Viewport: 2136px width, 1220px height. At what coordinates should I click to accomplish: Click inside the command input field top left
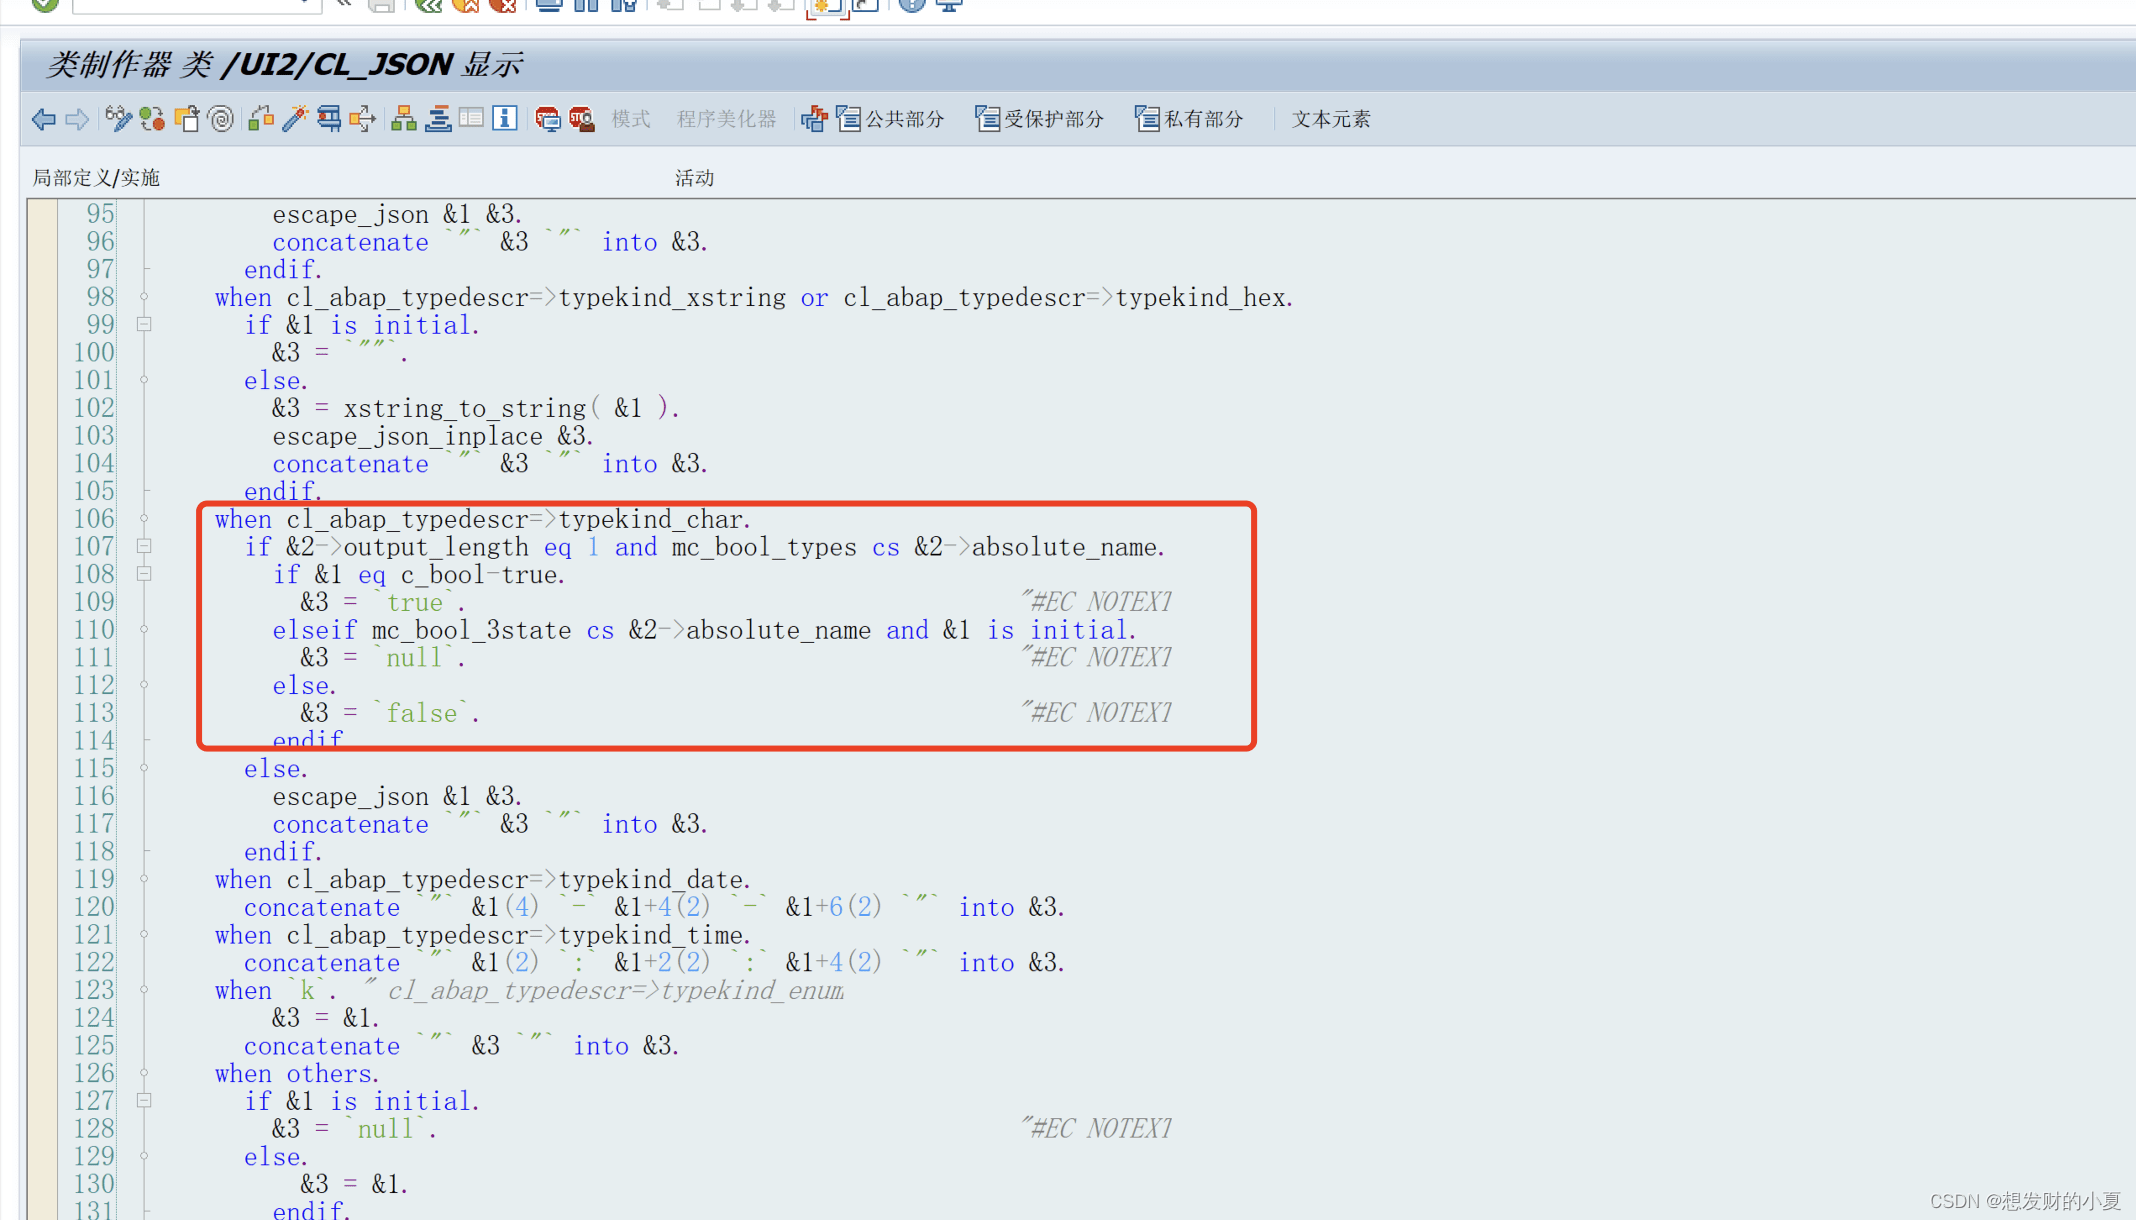click(x=190, y=5)
